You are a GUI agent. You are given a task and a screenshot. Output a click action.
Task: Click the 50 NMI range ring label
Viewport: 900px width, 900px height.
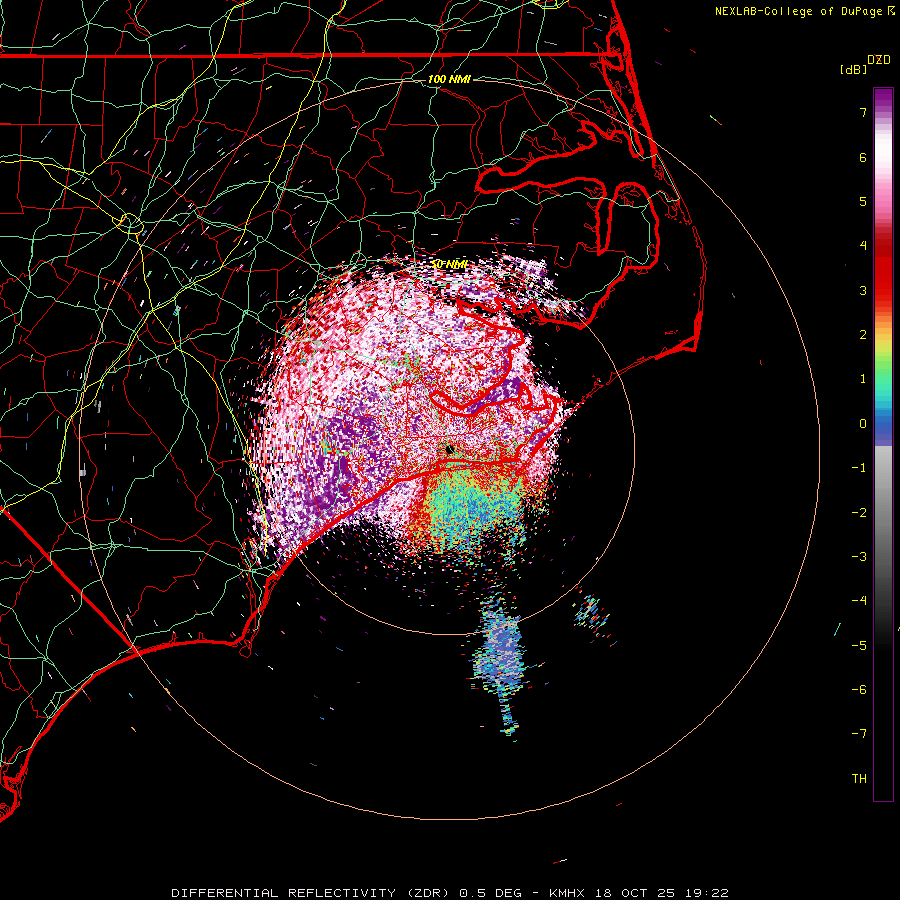[449, 265]
